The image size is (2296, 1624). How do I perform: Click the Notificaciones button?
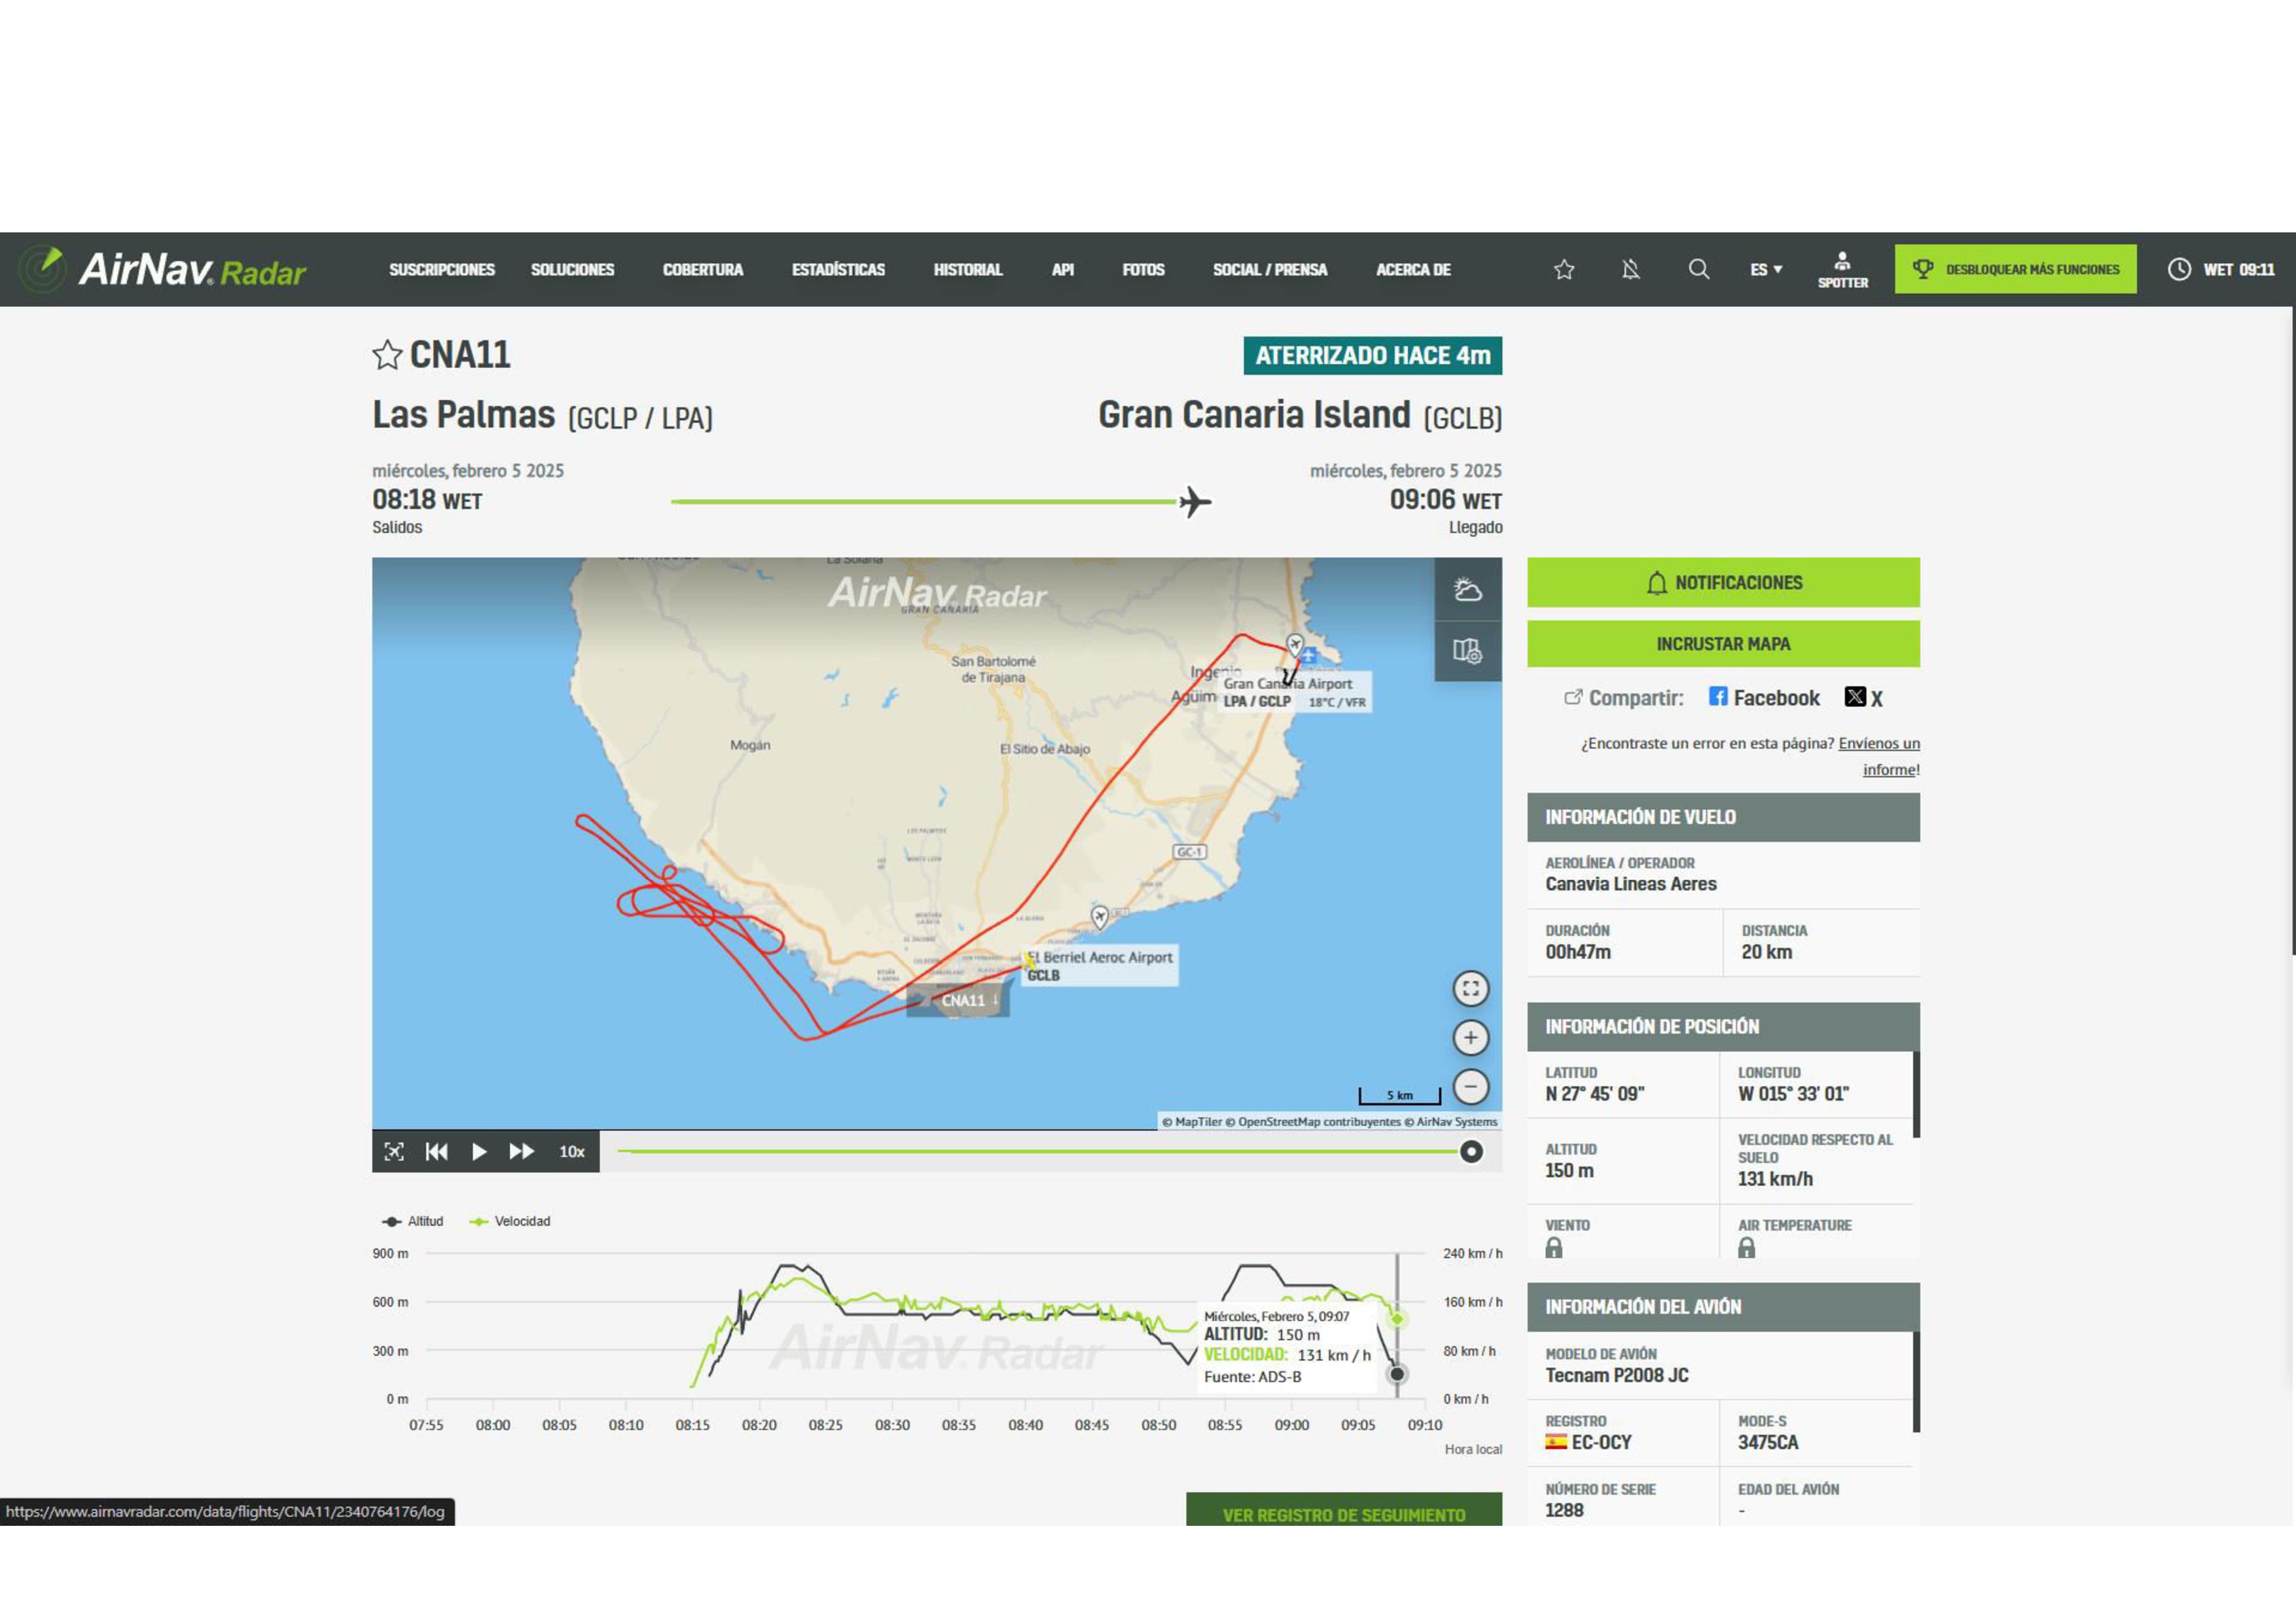1723,582
